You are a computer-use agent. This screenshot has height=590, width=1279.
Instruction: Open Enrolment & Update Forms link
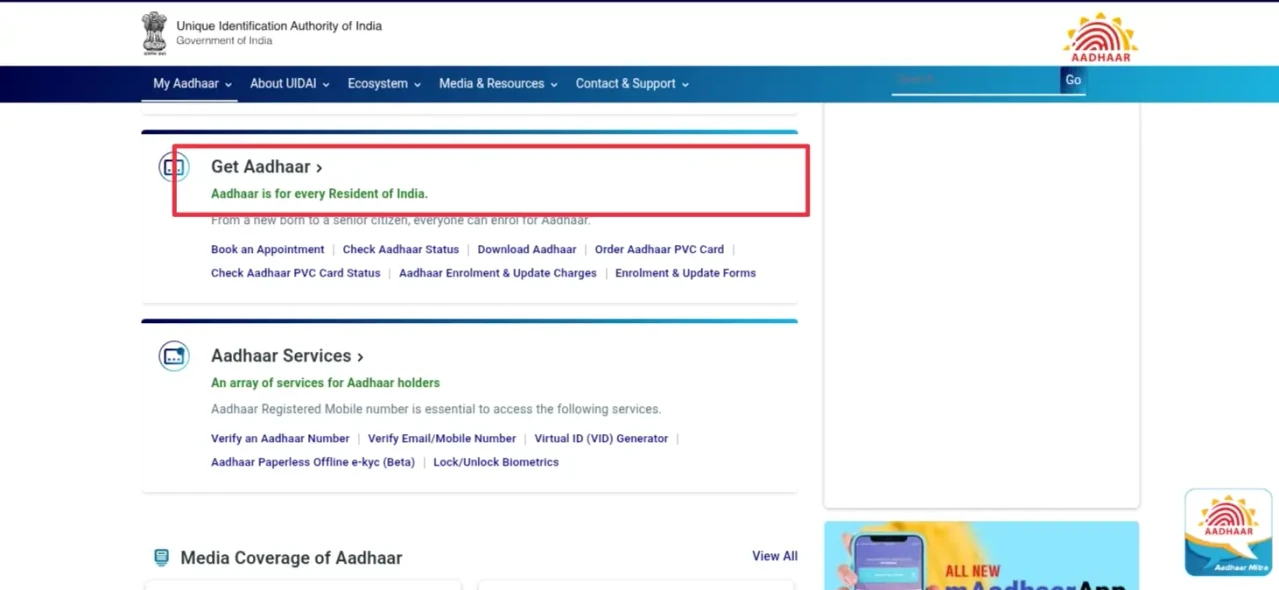click(x=685, y=273)
